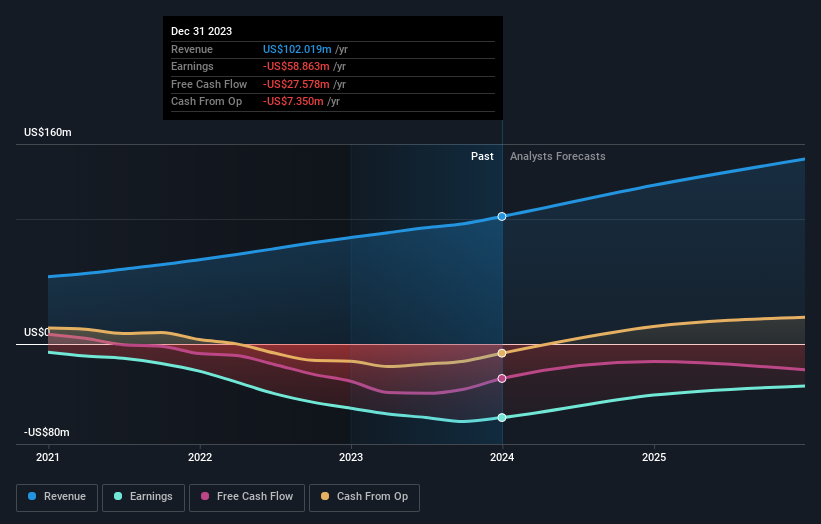Toggle the Revenue legend button
821x524 pixels.
[x=57, y=497]
